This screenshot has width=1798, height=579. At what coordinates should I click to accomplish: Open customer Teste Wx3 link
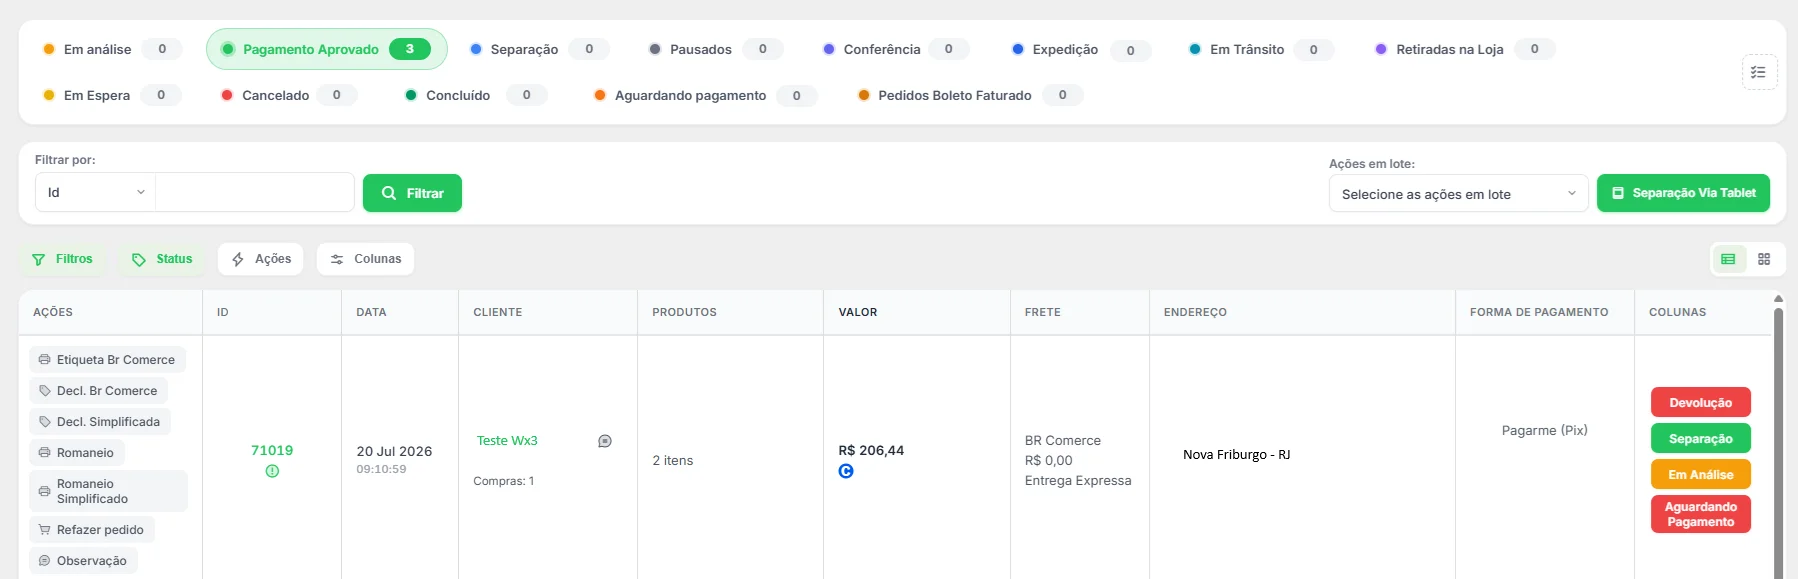coord(507,441)
